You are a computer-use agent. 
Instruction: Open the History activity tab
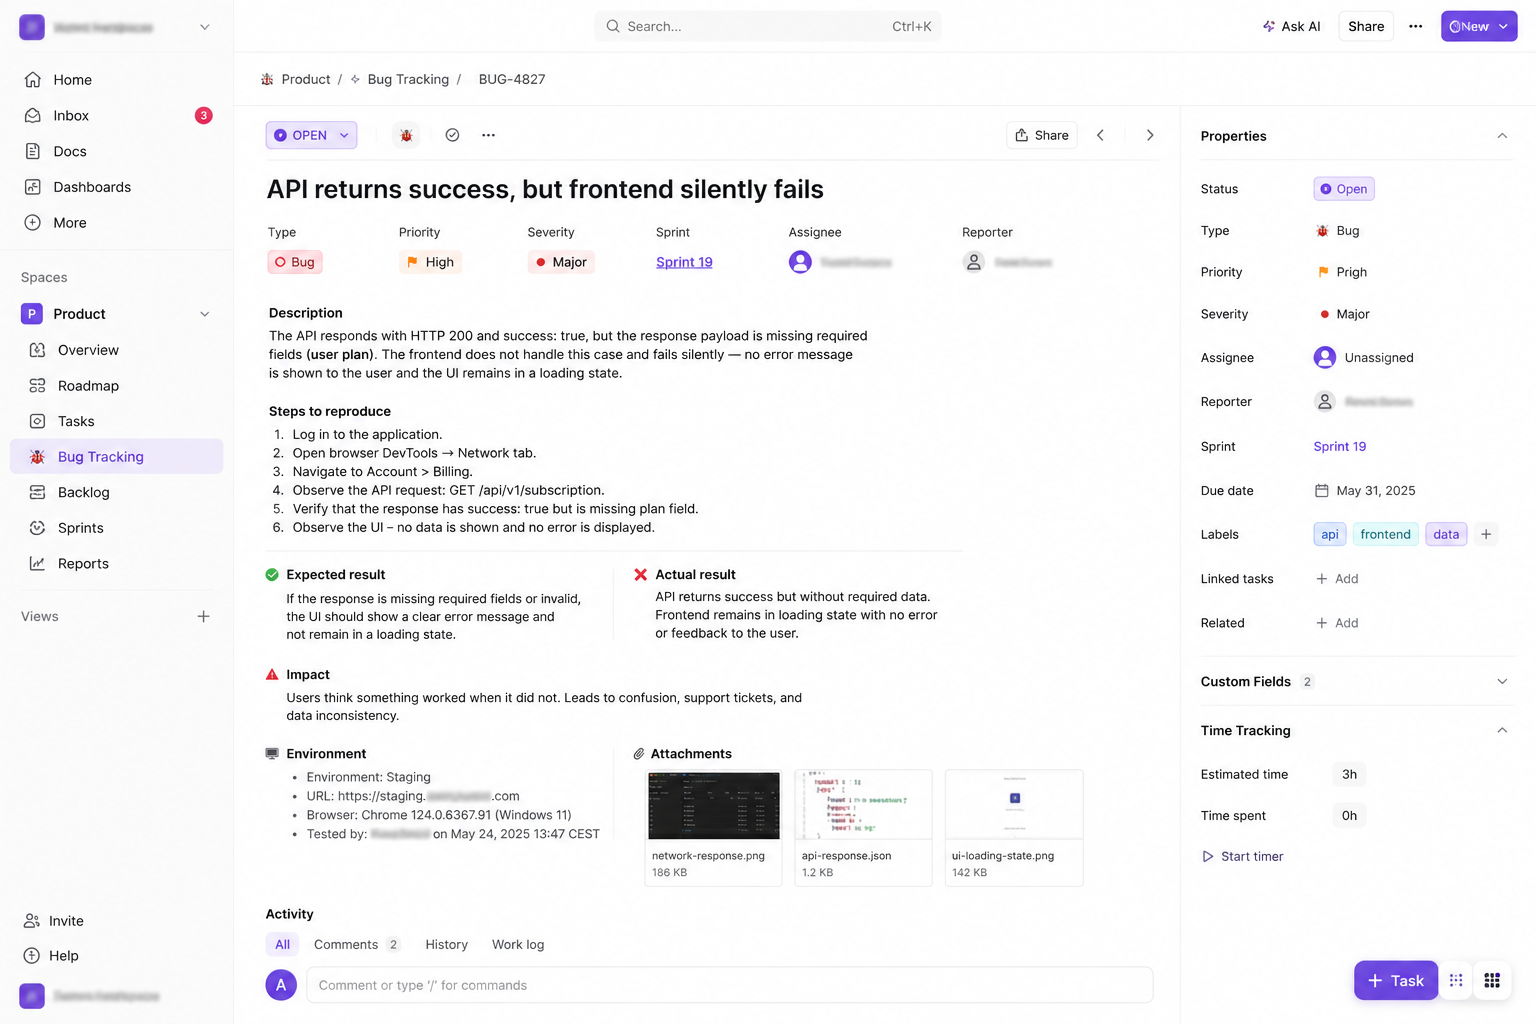click(446, 945)
